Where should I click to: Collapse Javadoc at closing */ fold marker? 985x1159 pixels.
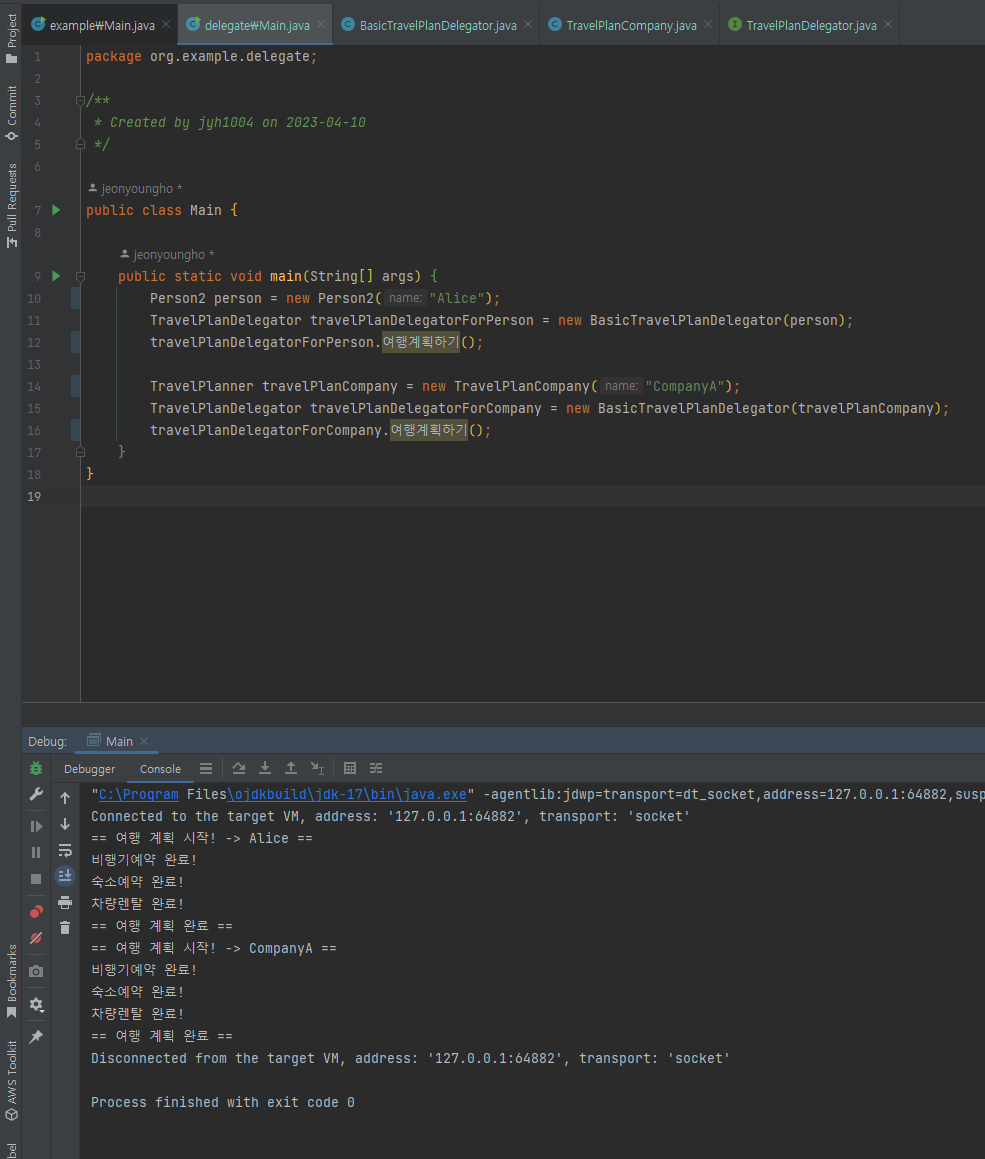coord(81,144)
